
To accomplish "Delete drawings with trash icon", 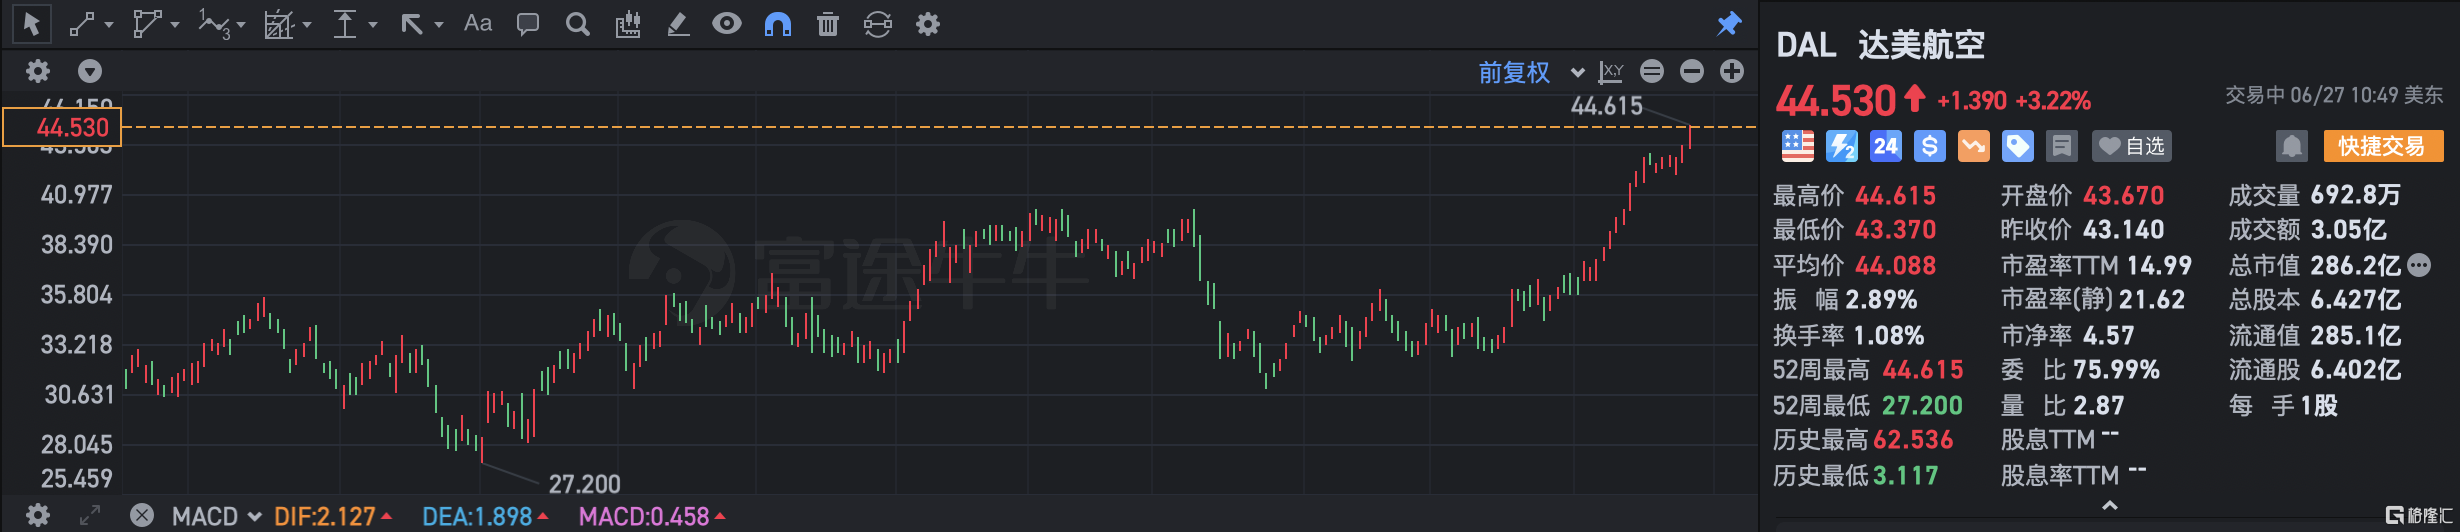I will click(x=828, y=24).
